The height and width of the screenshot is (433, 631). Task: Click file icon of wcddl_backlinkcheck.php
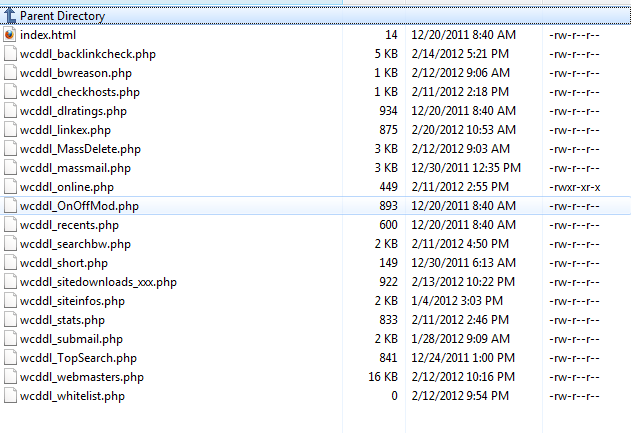tap(10, 54)
